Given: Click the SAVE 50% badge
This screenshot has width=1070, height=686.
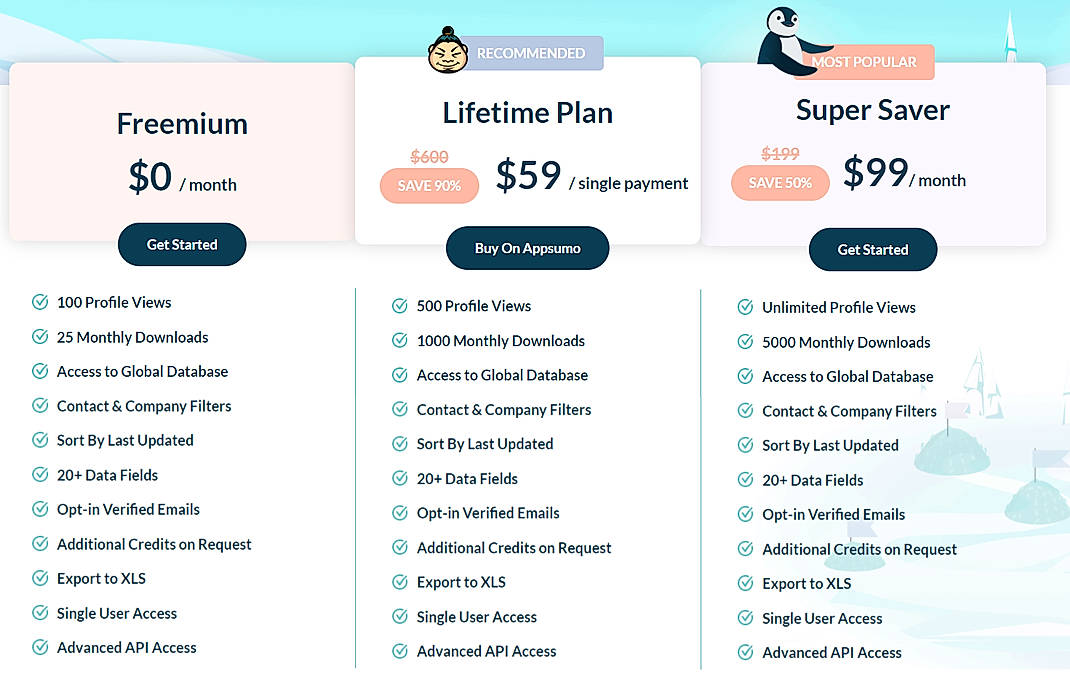Looking at the screenshot, I should 780,182.
